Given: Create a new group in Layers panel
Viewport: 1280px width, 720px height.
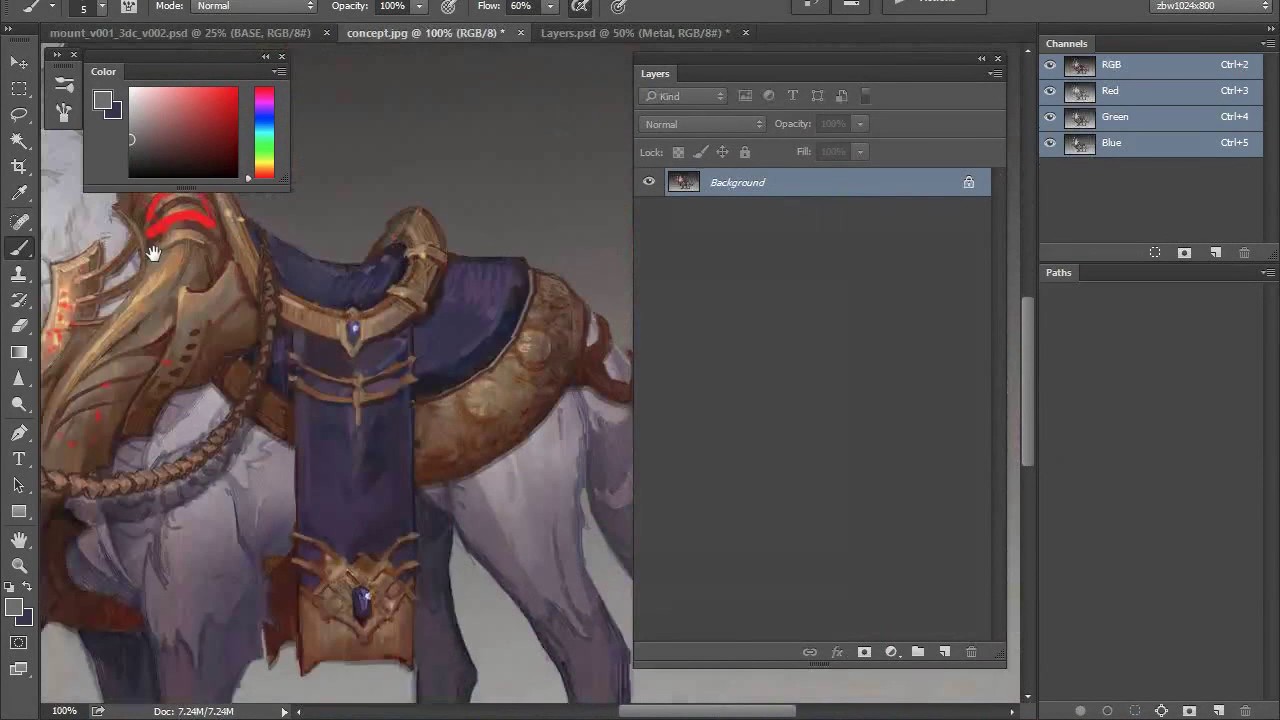Looking at the screenshot, I should [918, 652].
